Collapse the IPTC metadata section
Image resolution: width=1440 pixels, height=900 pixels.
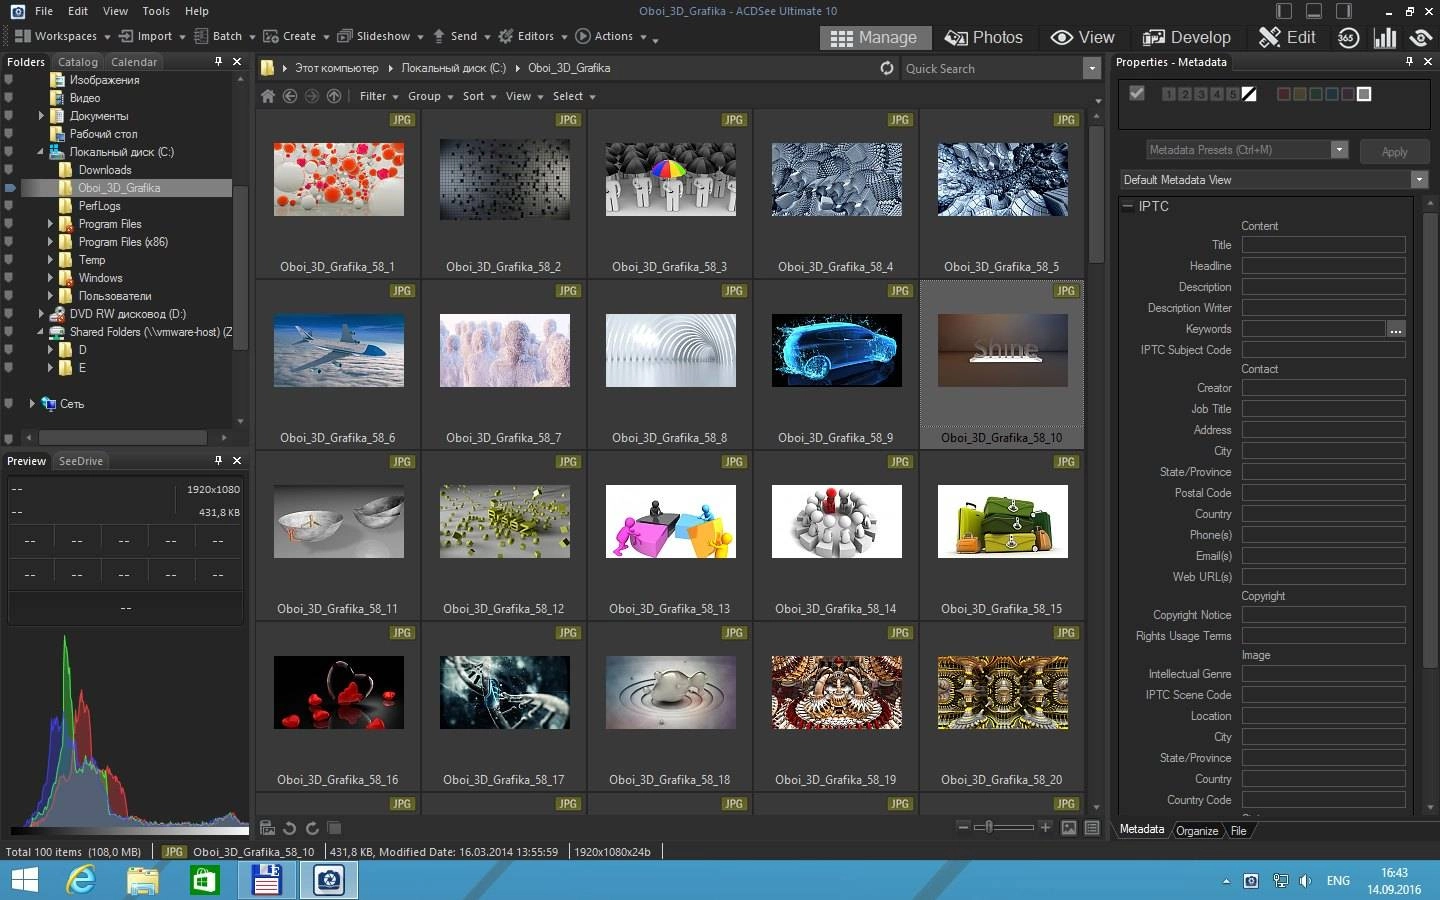(x=1127, y=206)
